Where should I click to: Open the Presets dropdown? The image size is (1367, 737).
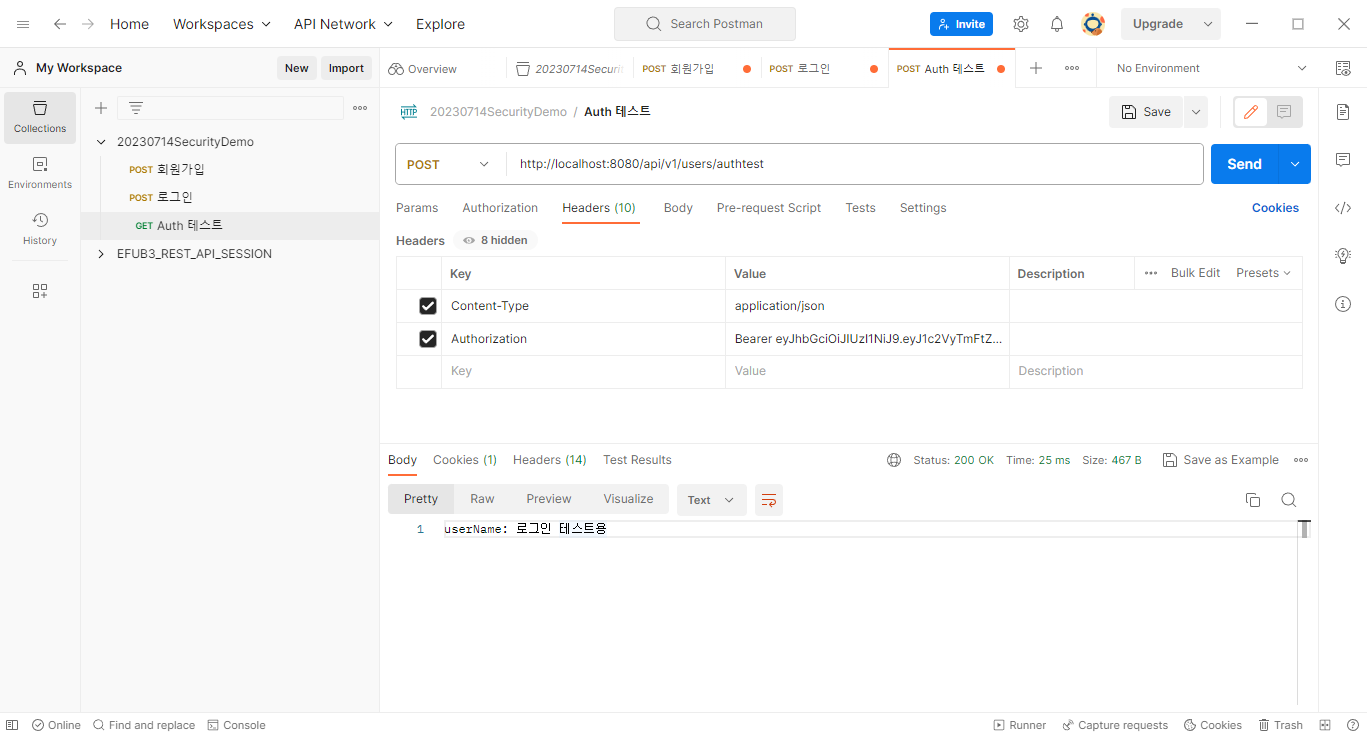[x=1263, y=273]
